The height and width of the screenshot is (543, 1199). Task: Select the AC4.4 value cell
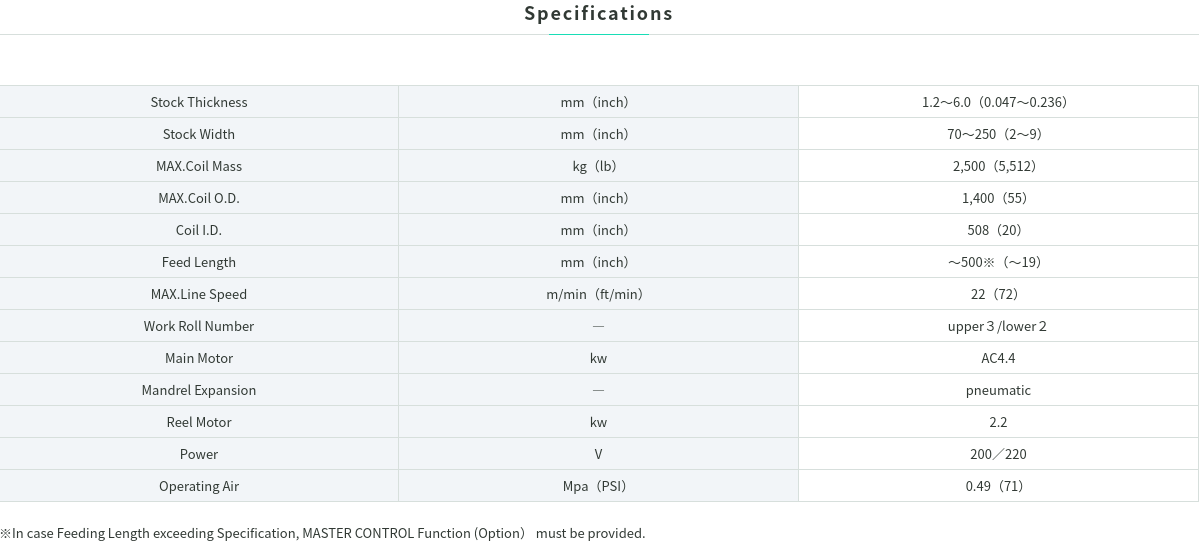(998, 359)
